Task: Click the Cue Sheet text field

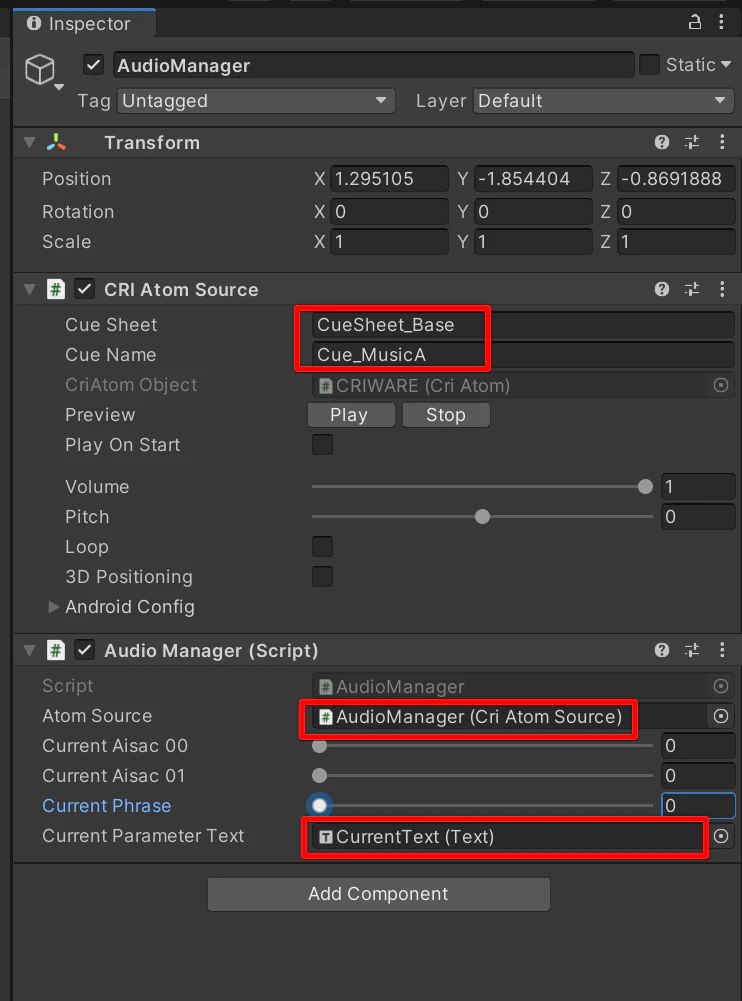Action: [x=523, y=324]
